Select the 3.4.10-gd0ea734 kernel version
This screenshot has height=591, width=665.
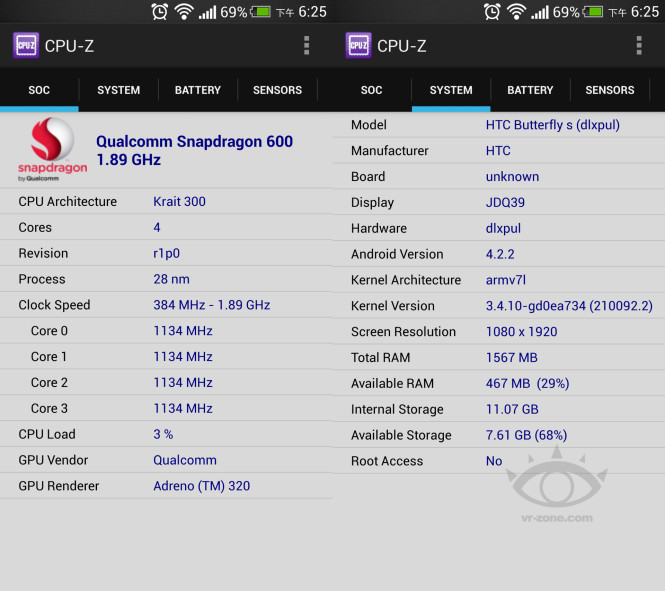pyautogui.click(x=569, y=306)
